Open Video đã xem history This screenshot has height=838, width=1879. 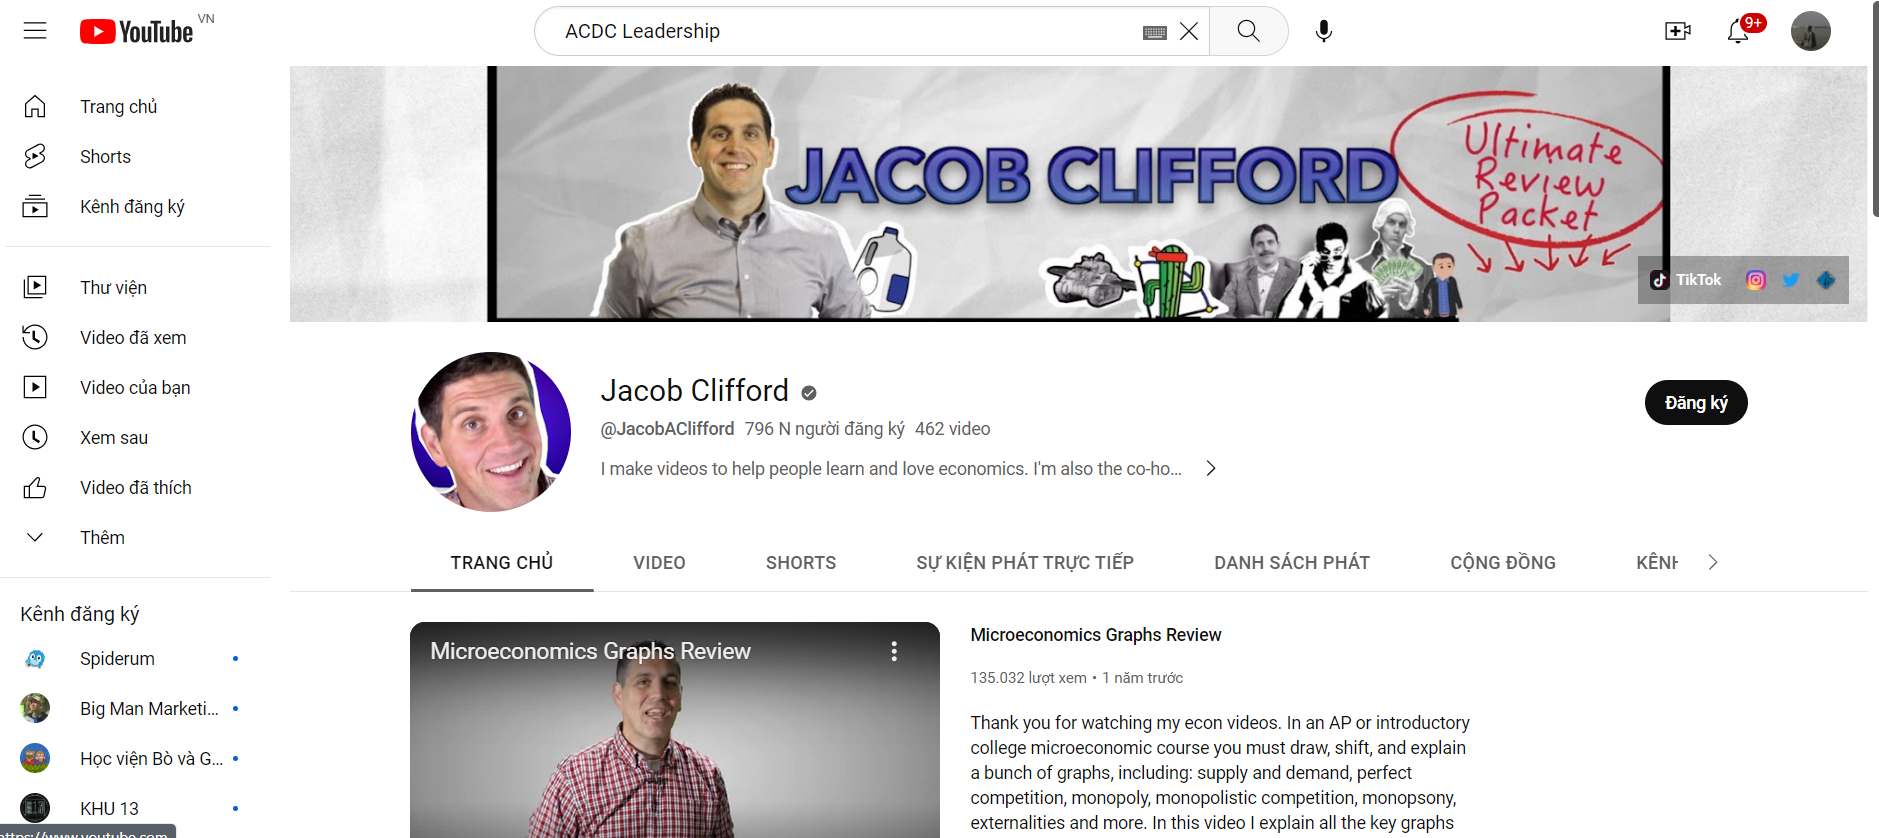click(137, 337)
